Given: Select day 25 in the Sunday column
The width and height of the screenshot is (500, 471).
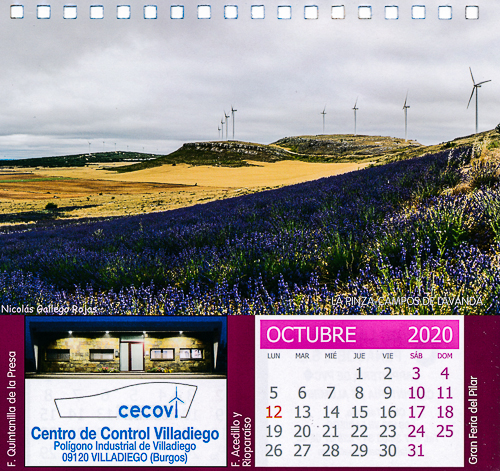Looking at the screenshot, I should (x=445, y=432).
